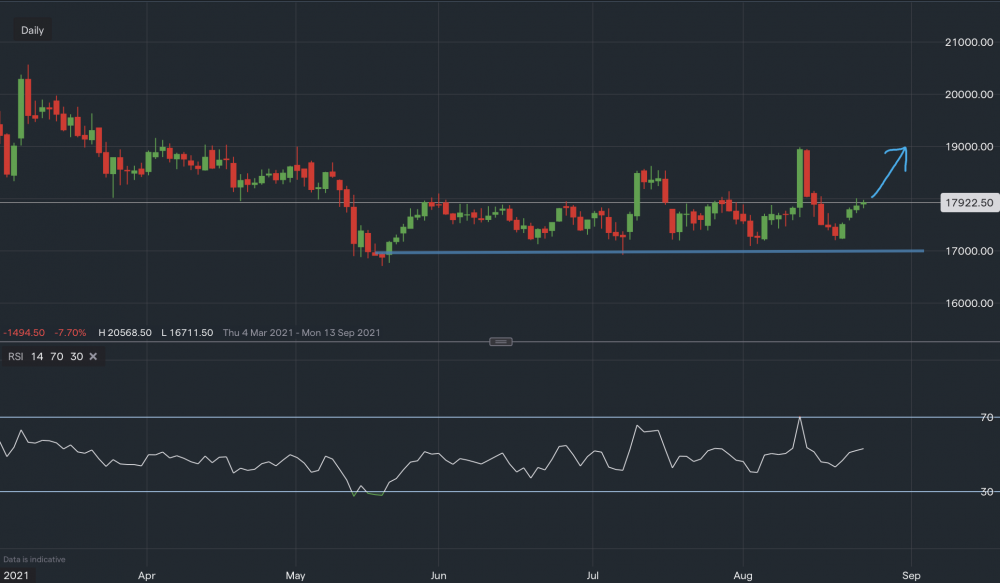Remove the RSI indicator with X

point(93,356)
